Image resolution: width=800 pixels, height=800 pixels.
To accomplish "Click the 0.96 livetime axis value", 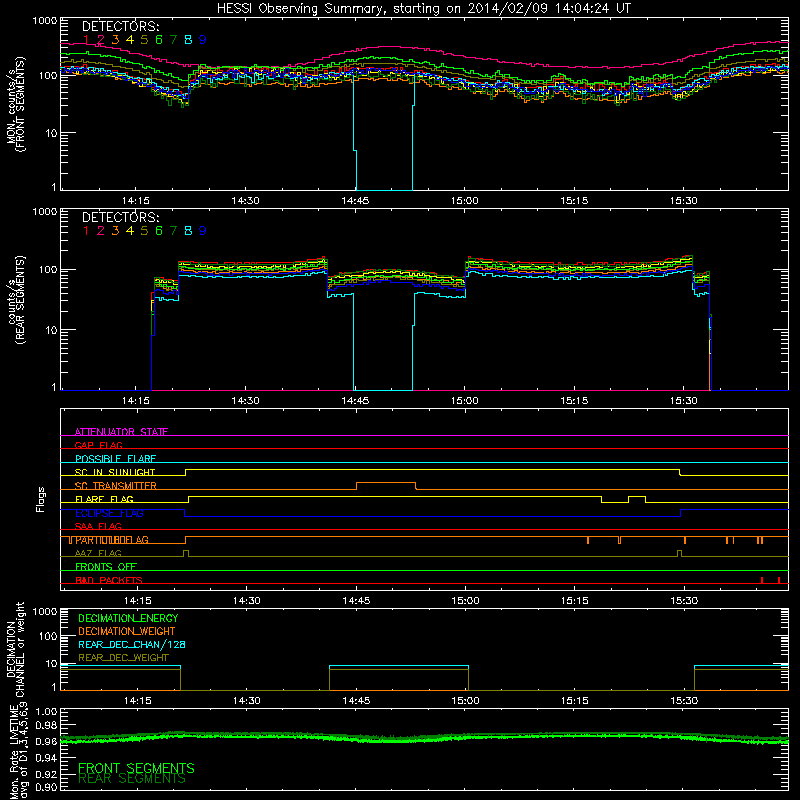I will click(46, 741).
